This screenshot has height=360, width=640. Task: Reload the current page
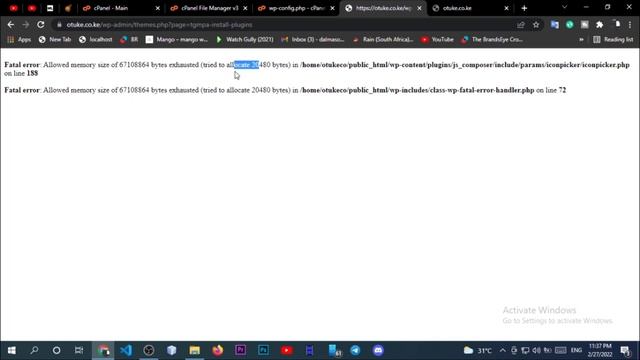(40, 25)
